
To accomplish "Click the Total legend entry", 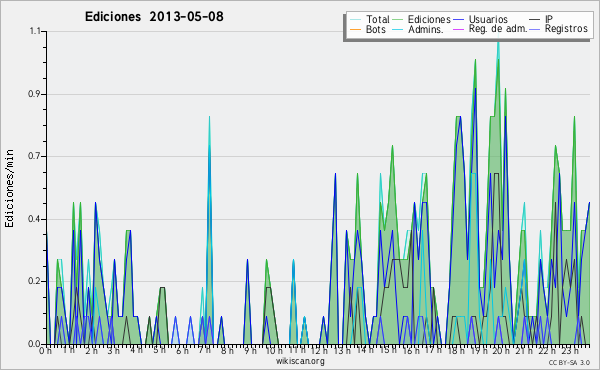I will [x=370, y=19].
